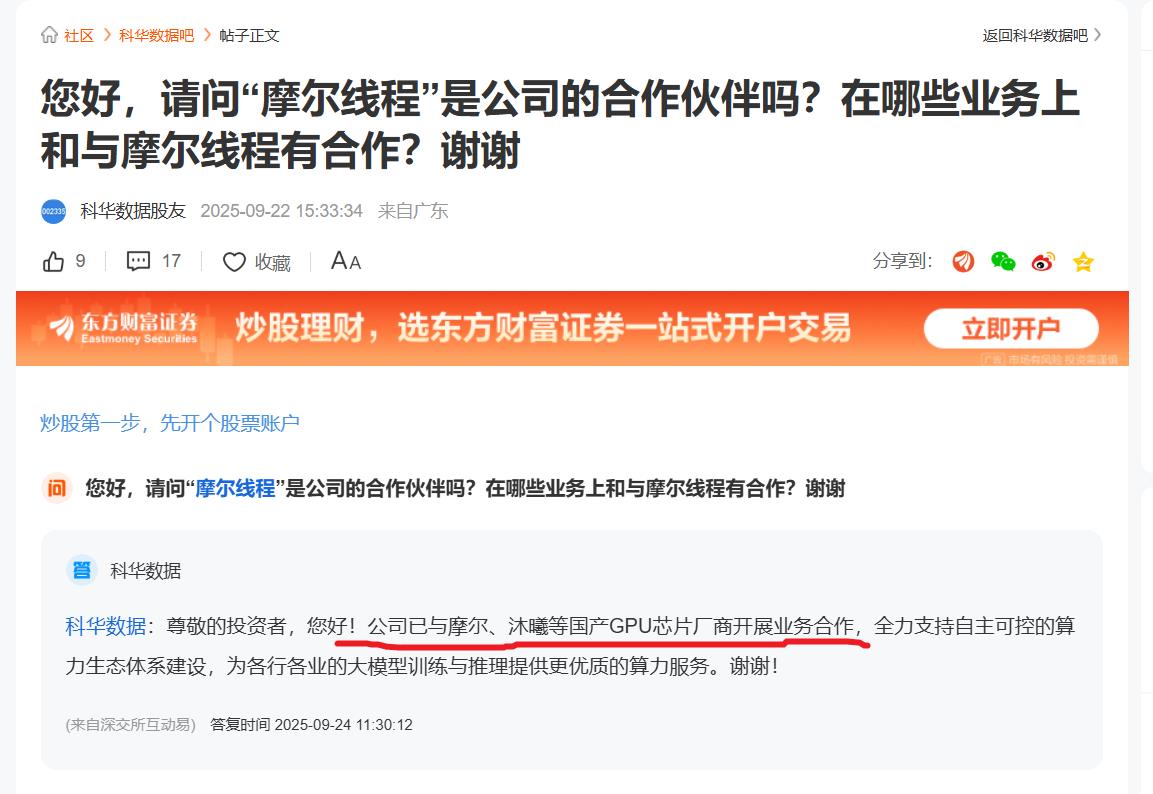Click the 摩尔线程 highlighted keyword link

(x=235, y=487)
